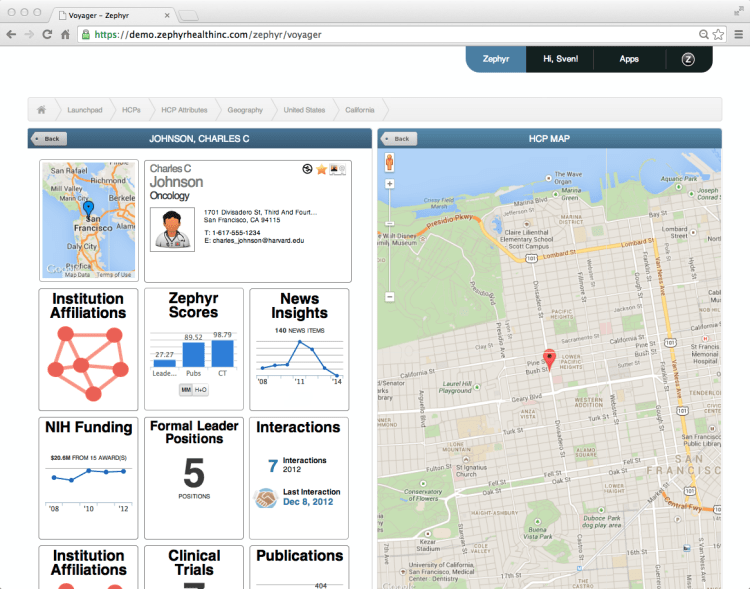Open the News Insights tile
750x589 pixels.
click(299, 349)
